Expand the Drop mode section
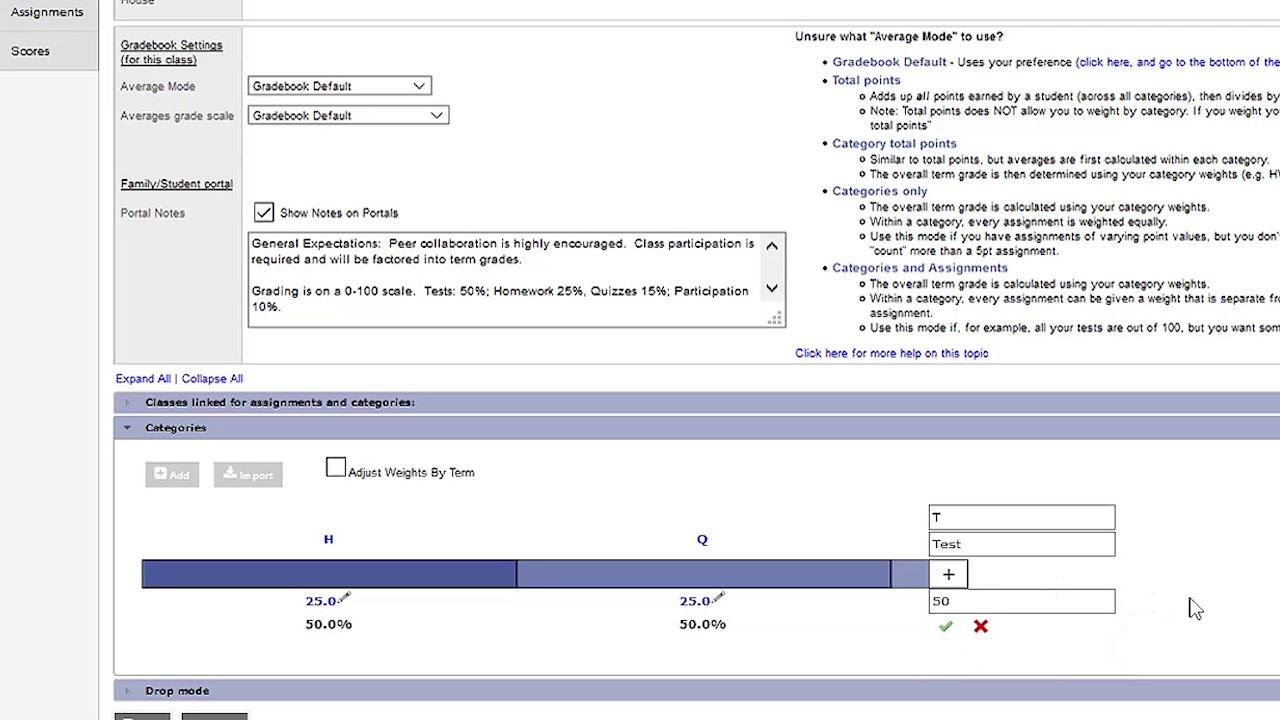 pyautogui.click(x=177, y=691)
